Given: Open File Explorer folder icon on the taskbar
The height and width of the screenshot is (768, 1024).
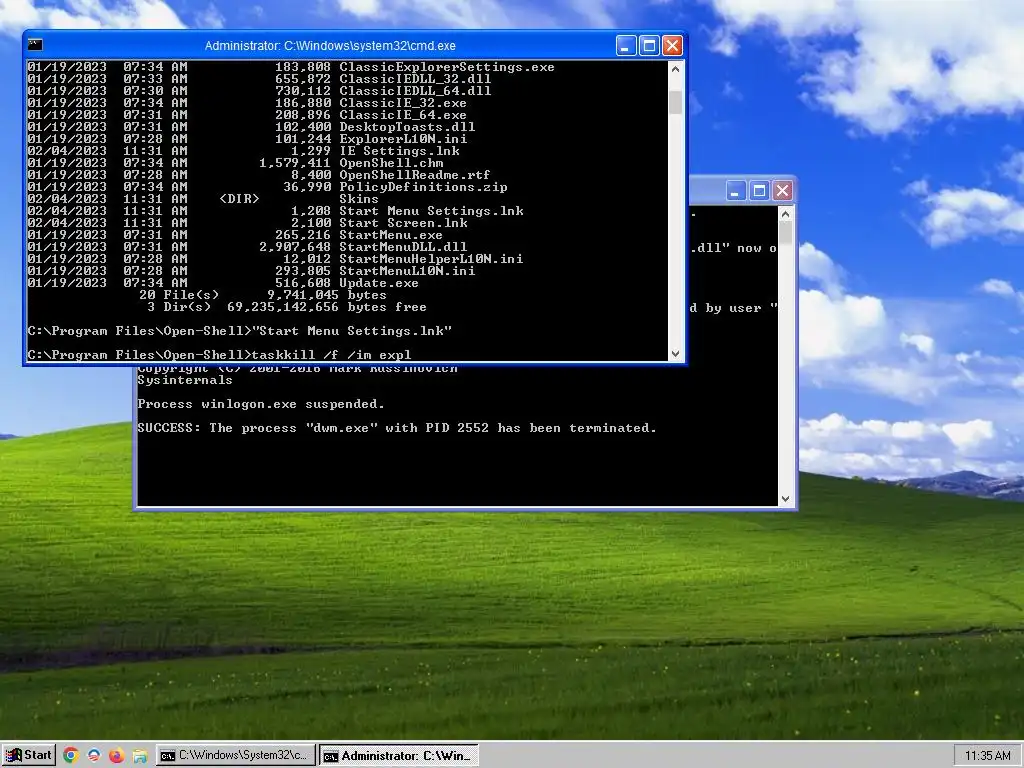Looking at the screenshot, I should click(140, 756).
